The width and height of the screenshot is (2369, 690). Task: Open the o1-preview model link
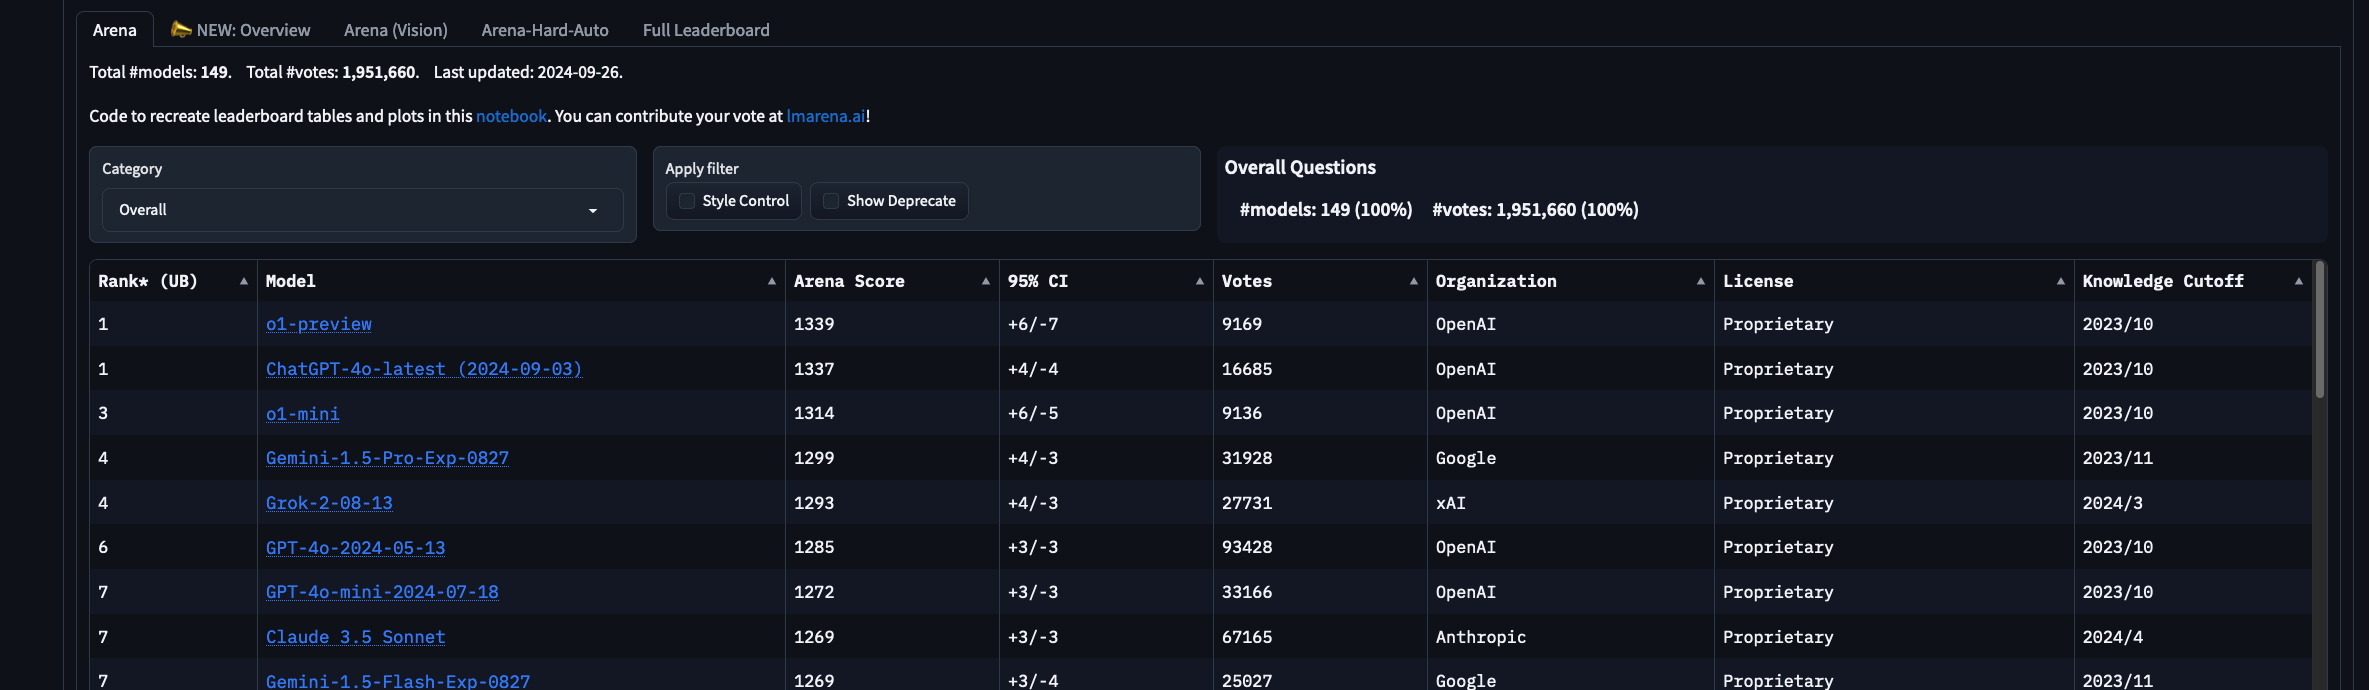[x=319, y=324]
